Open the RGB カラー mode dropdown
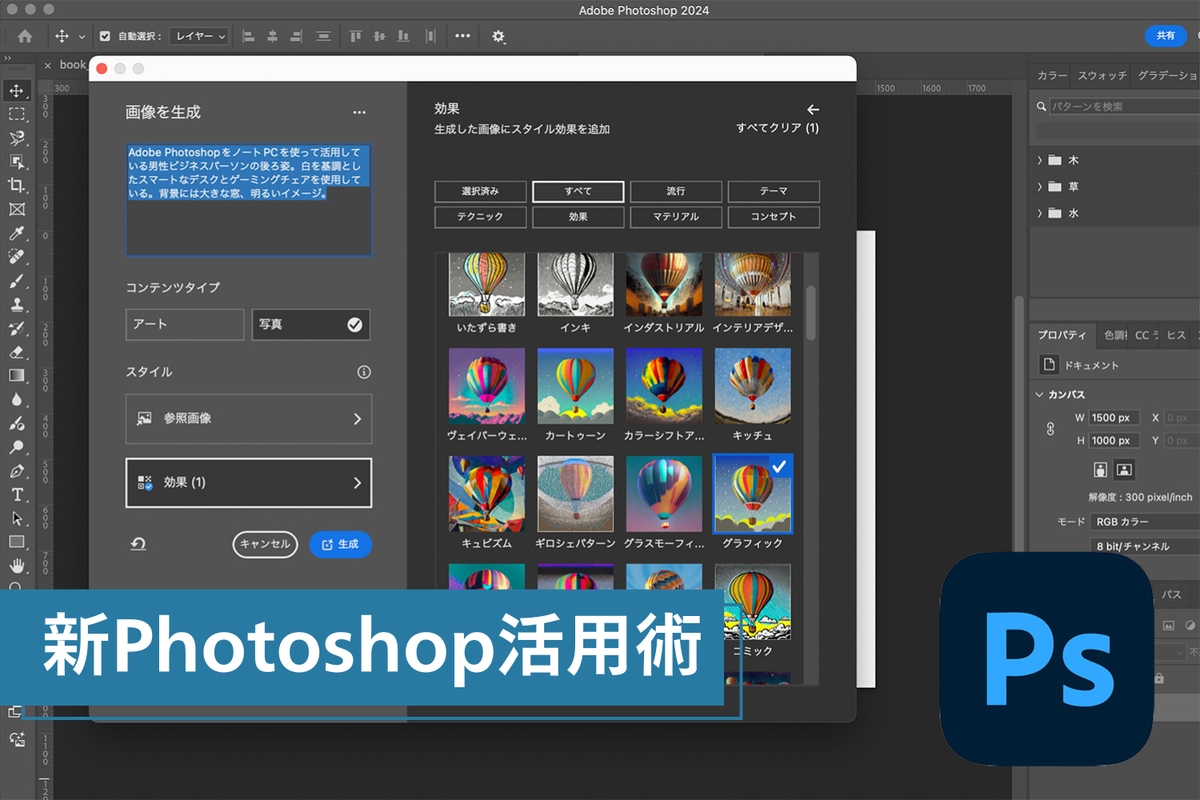This screenshot has height=800, width=1200. click(x=1145, y=522)
